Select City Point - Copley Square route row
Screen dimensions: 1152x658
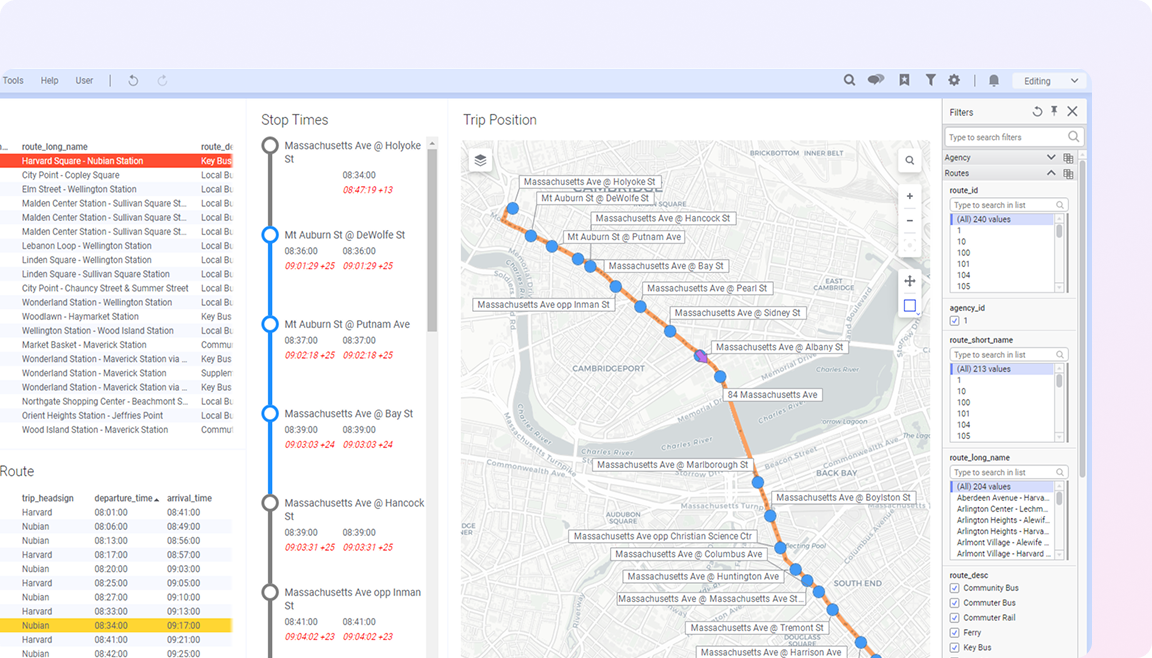point(70,175)
